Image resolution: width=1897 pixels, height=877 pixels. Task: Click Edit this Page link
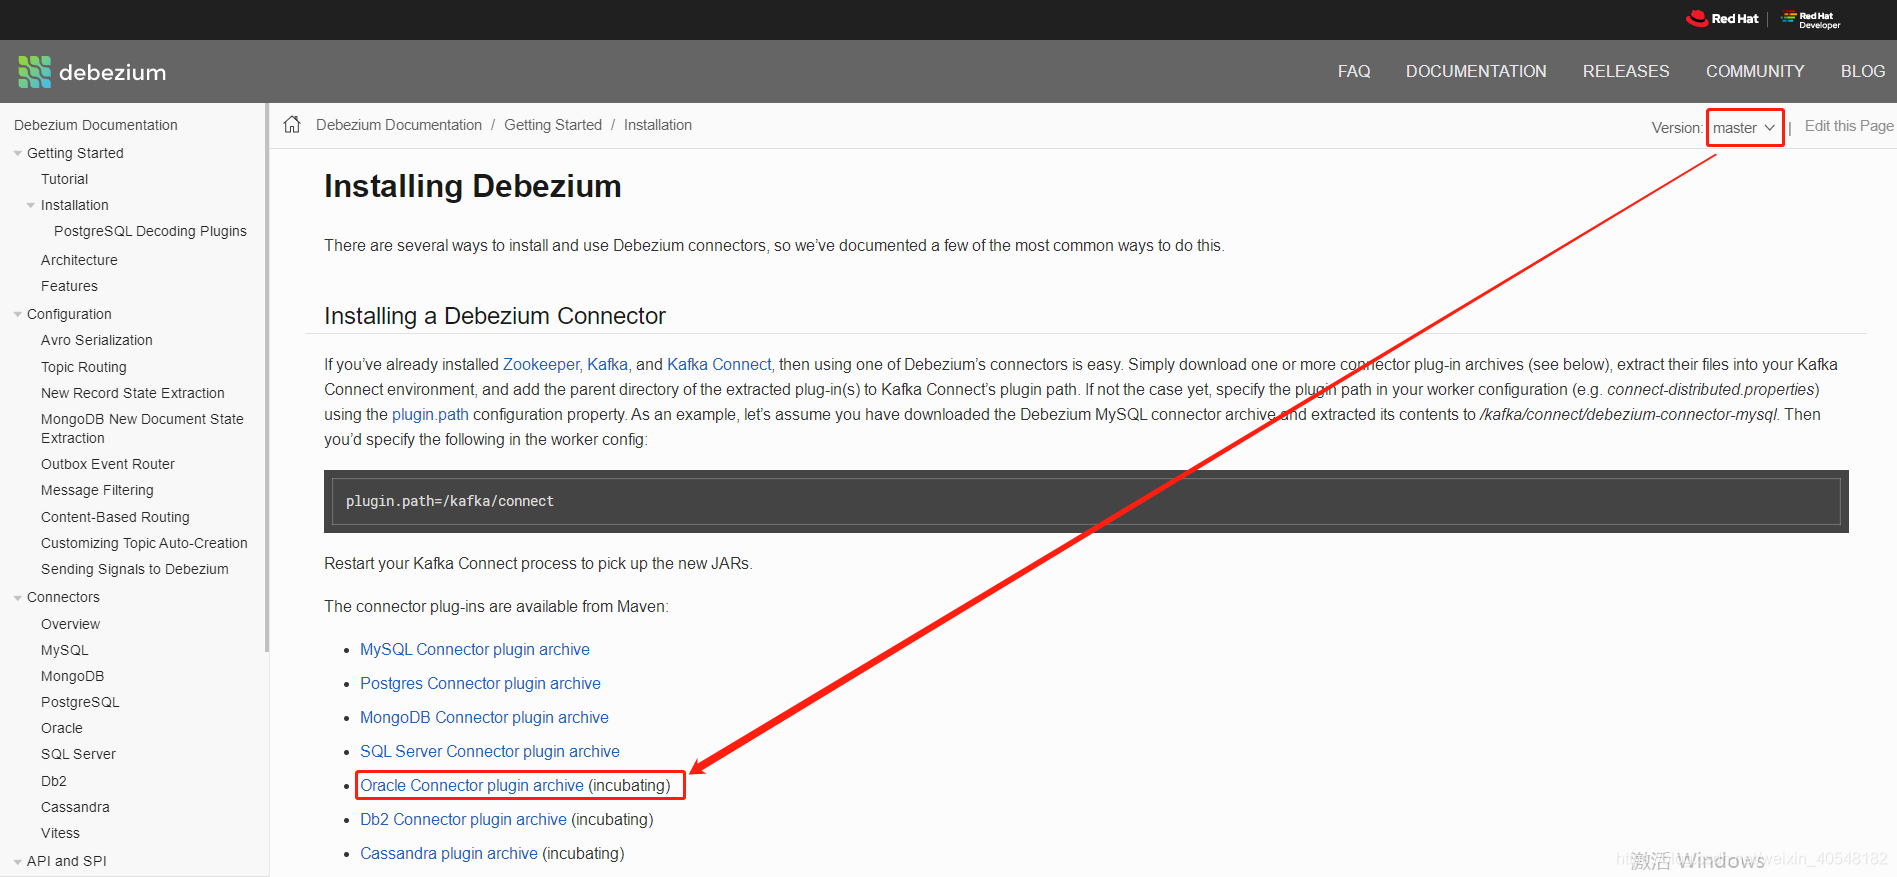coord(1849,126)
